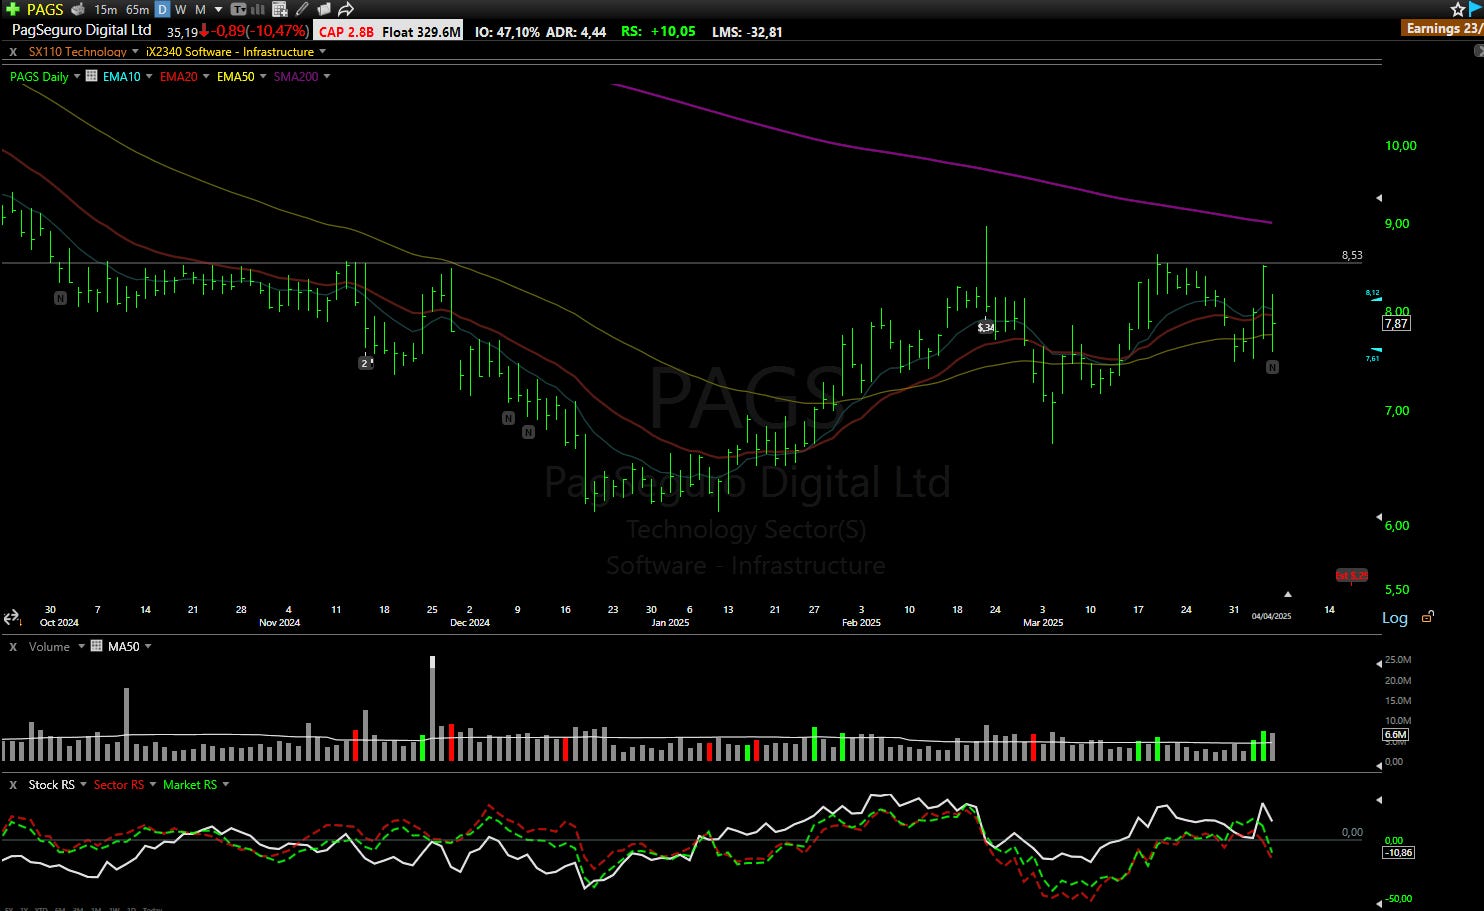Click the green plus add-symbol icon
Screen dimensions: 1484x911
pyautogui.click(x=12, y=9)
